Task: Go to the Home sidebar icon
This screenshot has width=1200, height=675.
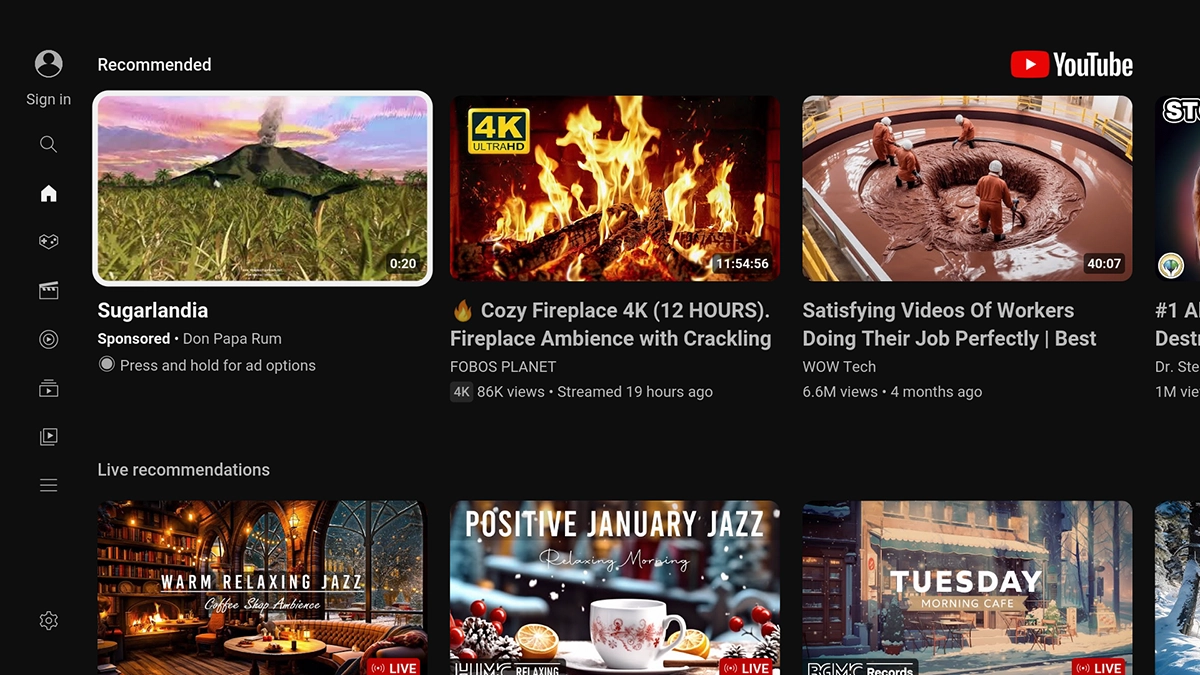Action: [48, 193]
